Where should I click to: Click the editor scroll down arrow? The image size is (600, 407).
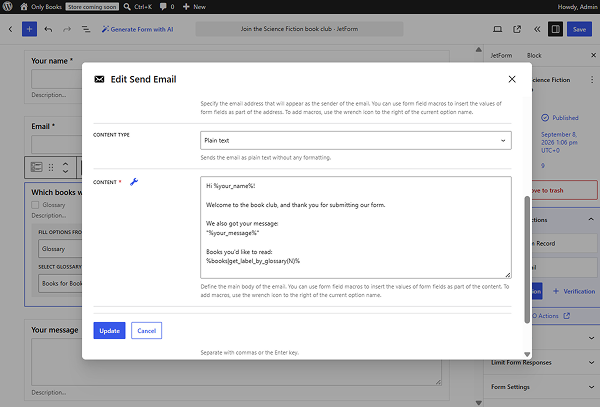click(x=478, y=402)
